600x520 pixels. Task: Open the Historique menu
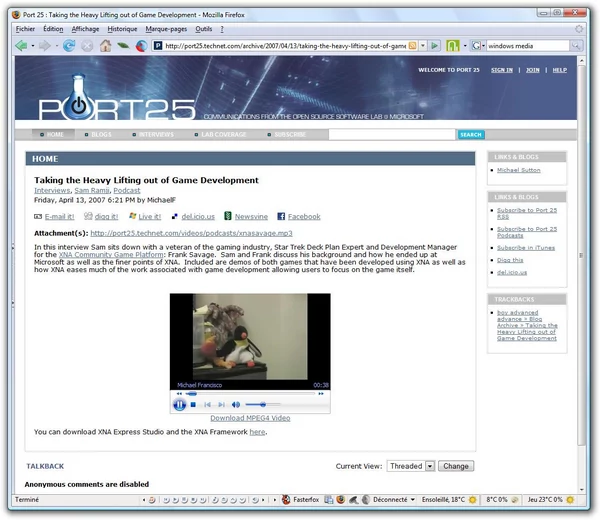[122, 29]
